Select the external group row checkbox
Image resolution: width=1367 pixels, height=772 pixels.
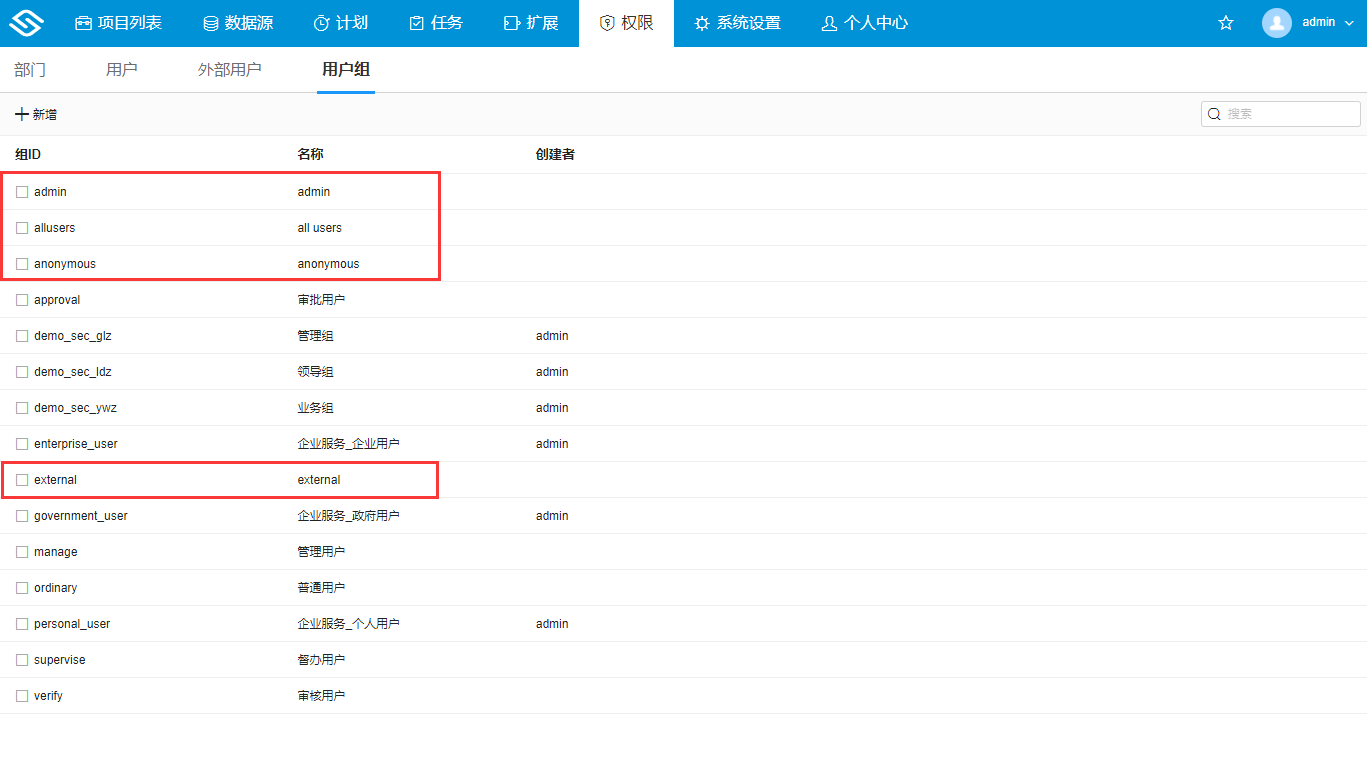click(22, 479)
